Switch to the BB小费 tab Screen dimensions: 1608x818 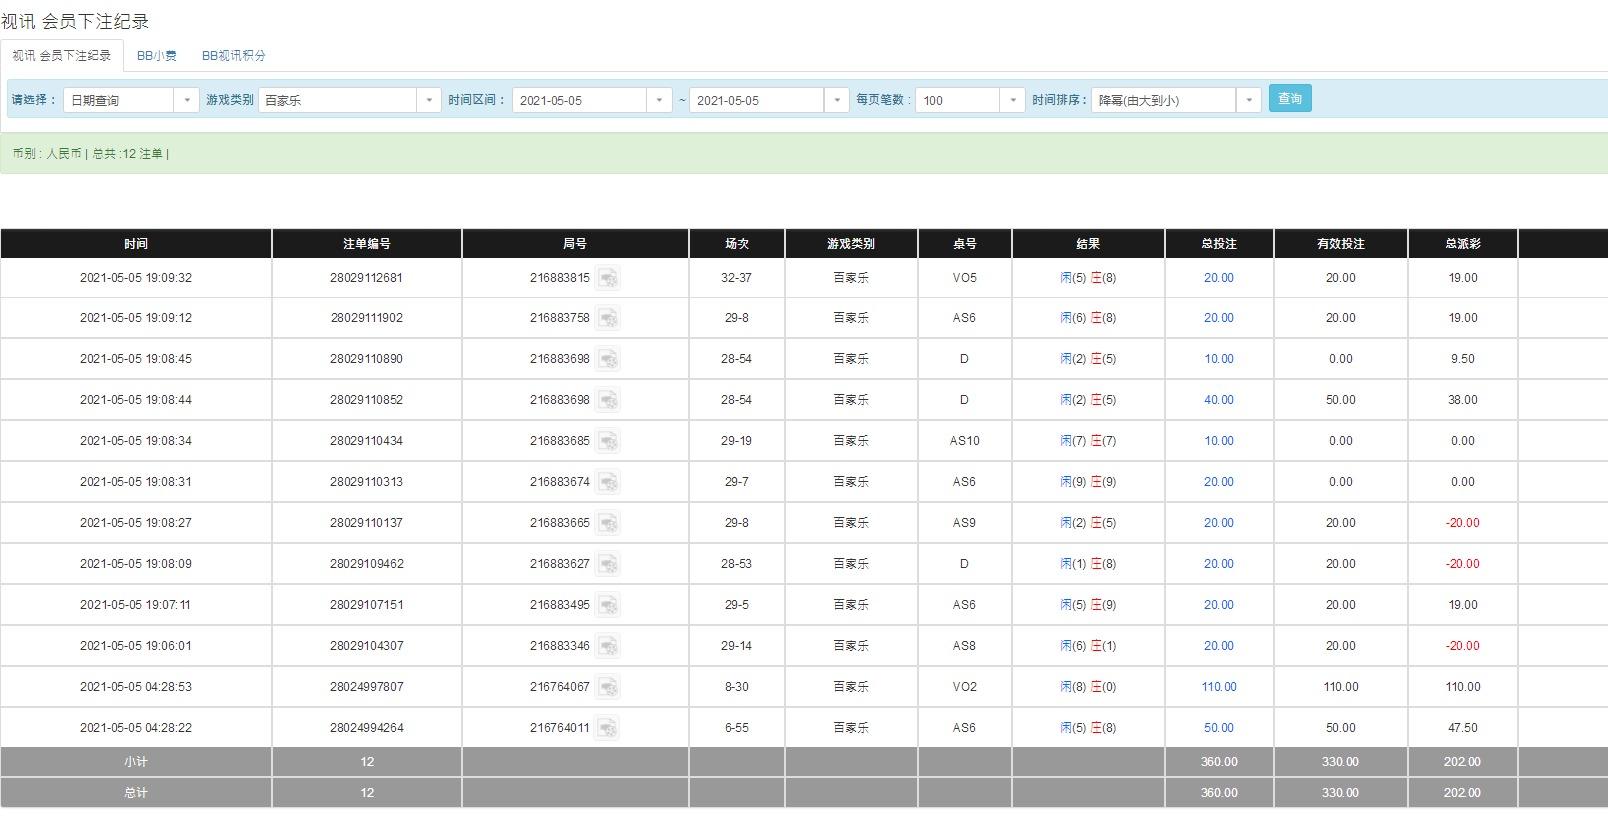point(156,56)
